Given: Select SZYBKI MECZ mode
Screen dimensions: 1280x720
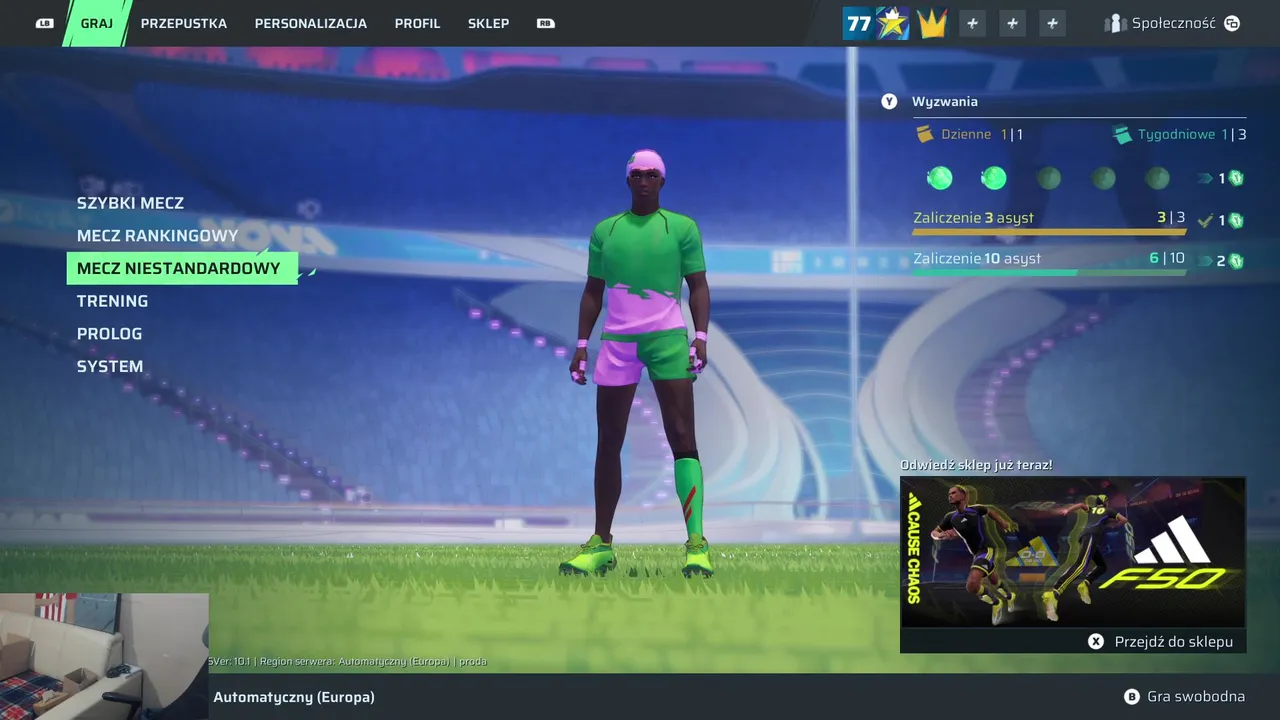Looking at the screenshot, I should [x=130, y=203].
